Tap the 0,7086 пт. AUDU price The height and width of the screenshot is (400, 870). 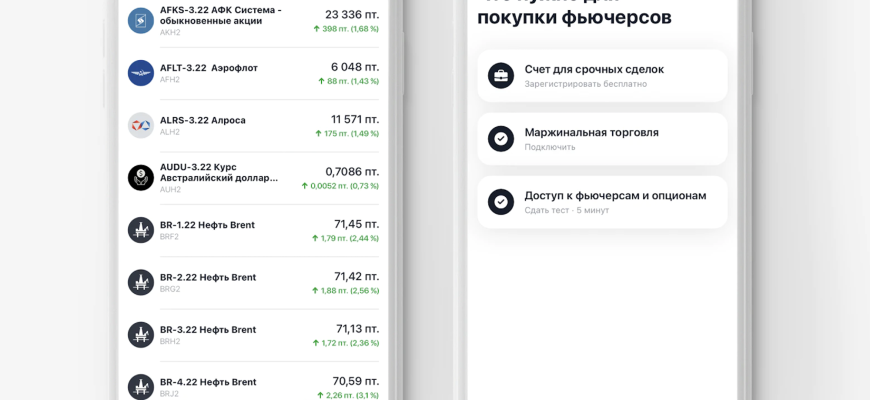coord(352,172)
